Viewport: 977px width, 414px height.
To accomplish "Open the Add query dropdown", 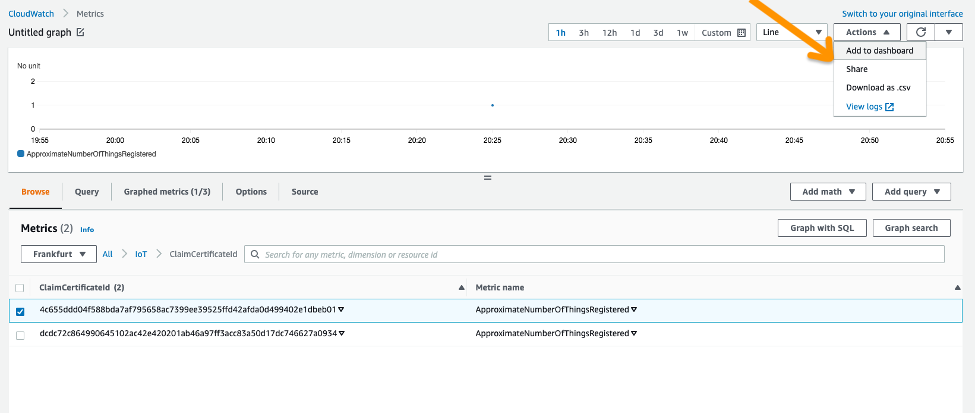I will point(912,192).
